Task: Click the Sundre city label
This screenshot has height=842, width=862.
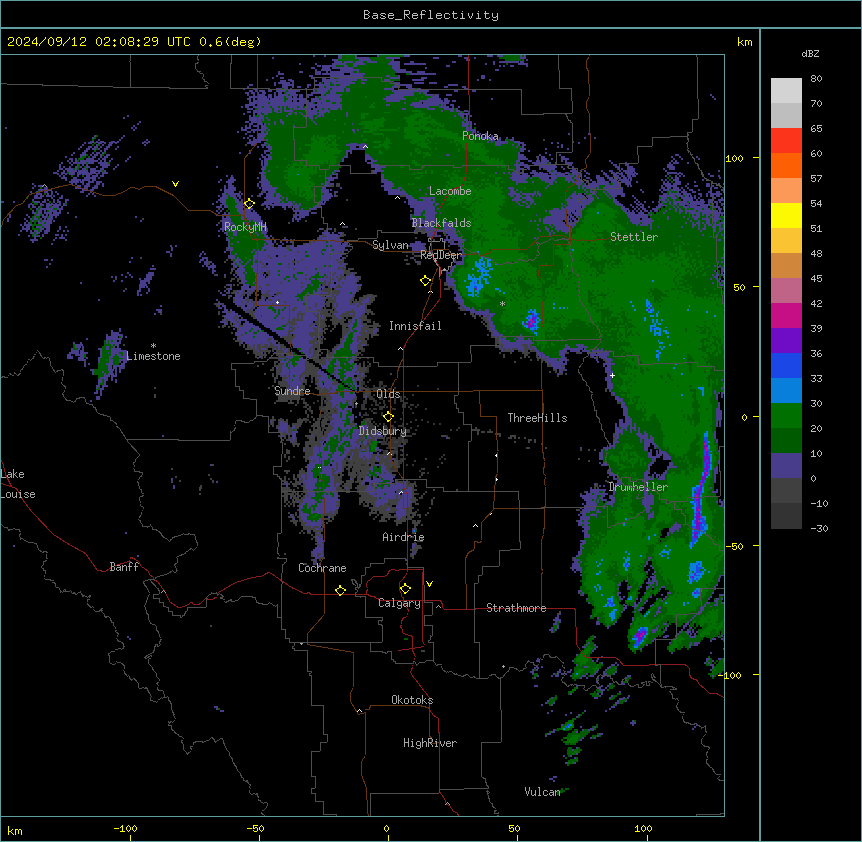Action: tap(292, 391)
